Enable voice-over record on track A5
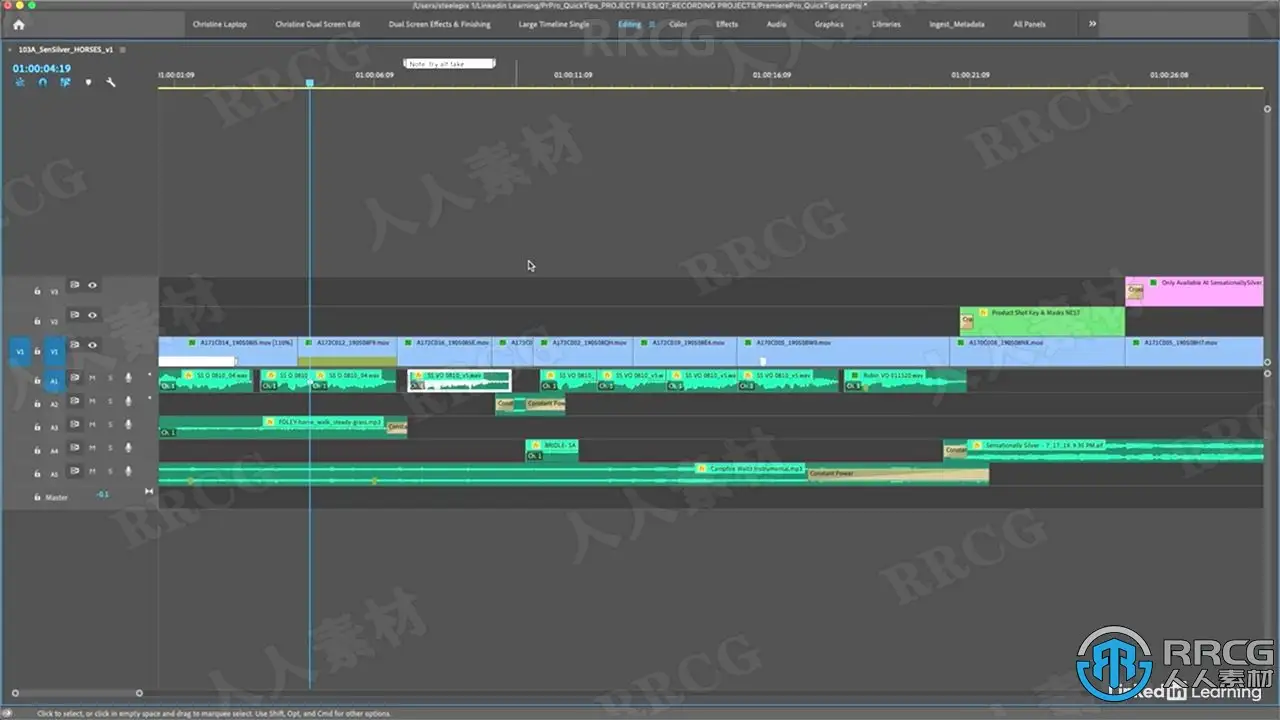Image resolution: width=1280 pixels, height=720 pixels. (x=128, y=471)
